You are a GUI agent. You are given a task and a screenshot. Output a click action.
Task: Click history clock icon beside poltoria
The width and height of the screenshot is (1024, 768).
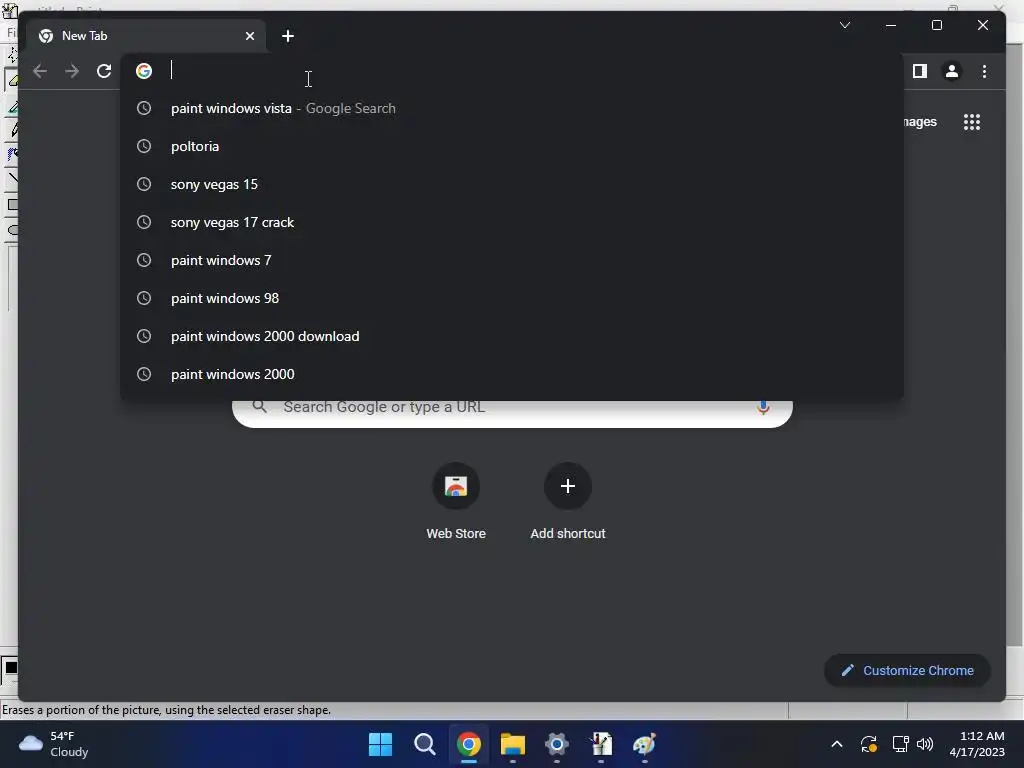(x=144, y=146)
